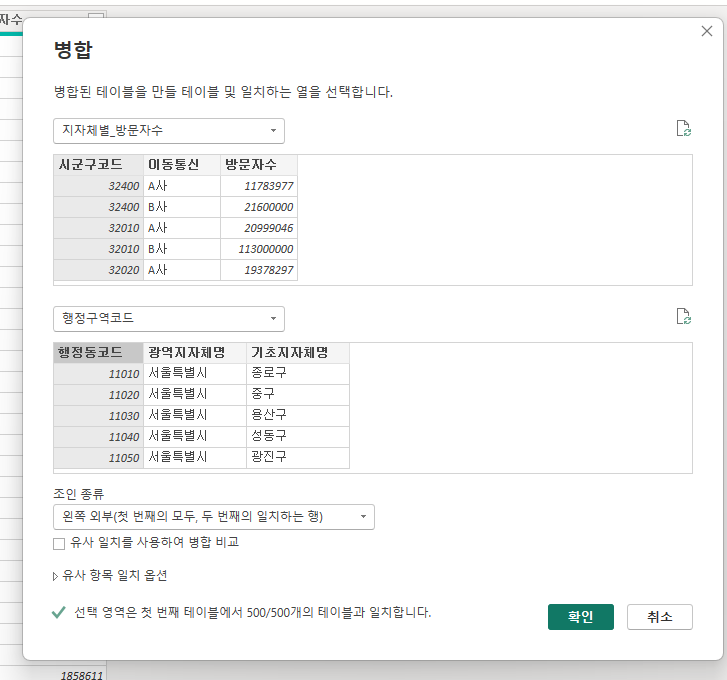
Task: Click 서울특별시 cell in row 11050
Action: [x=195, y=458]
